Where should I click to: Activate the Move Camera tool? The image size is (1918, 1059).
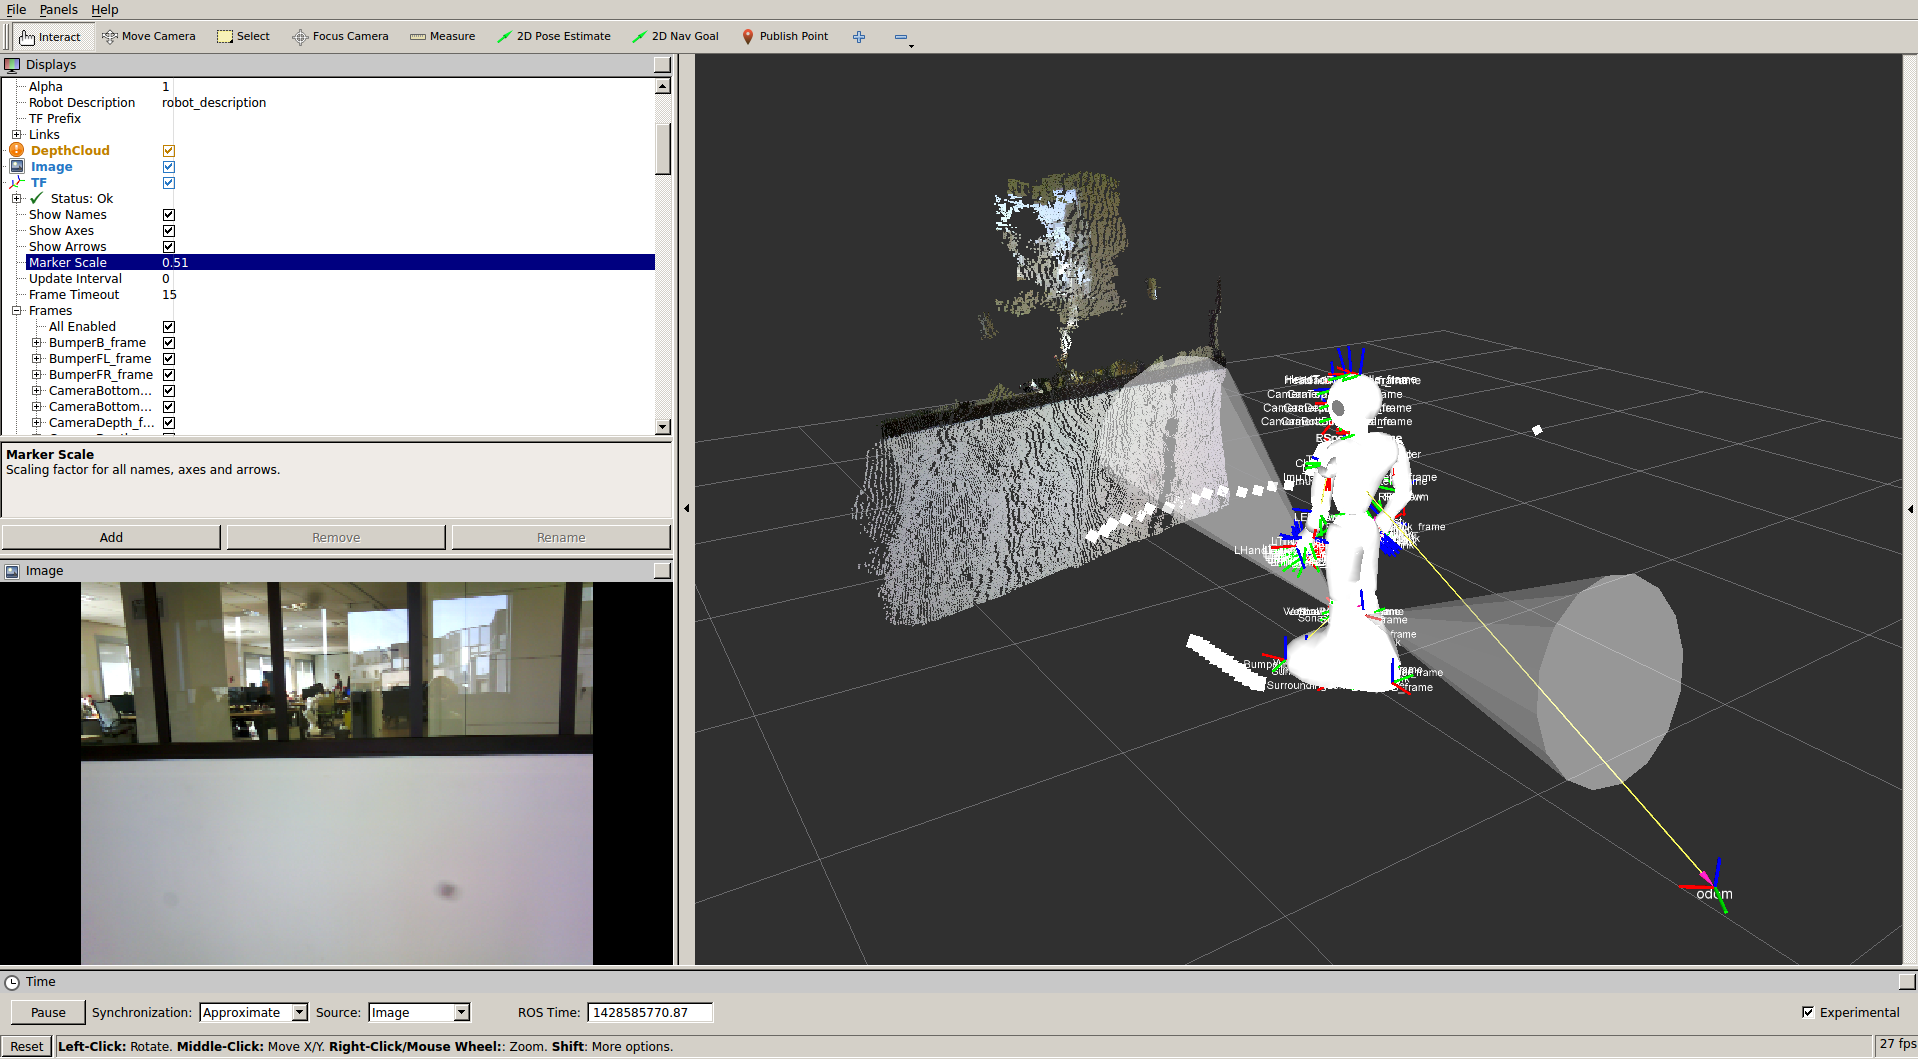click(148, 37)
